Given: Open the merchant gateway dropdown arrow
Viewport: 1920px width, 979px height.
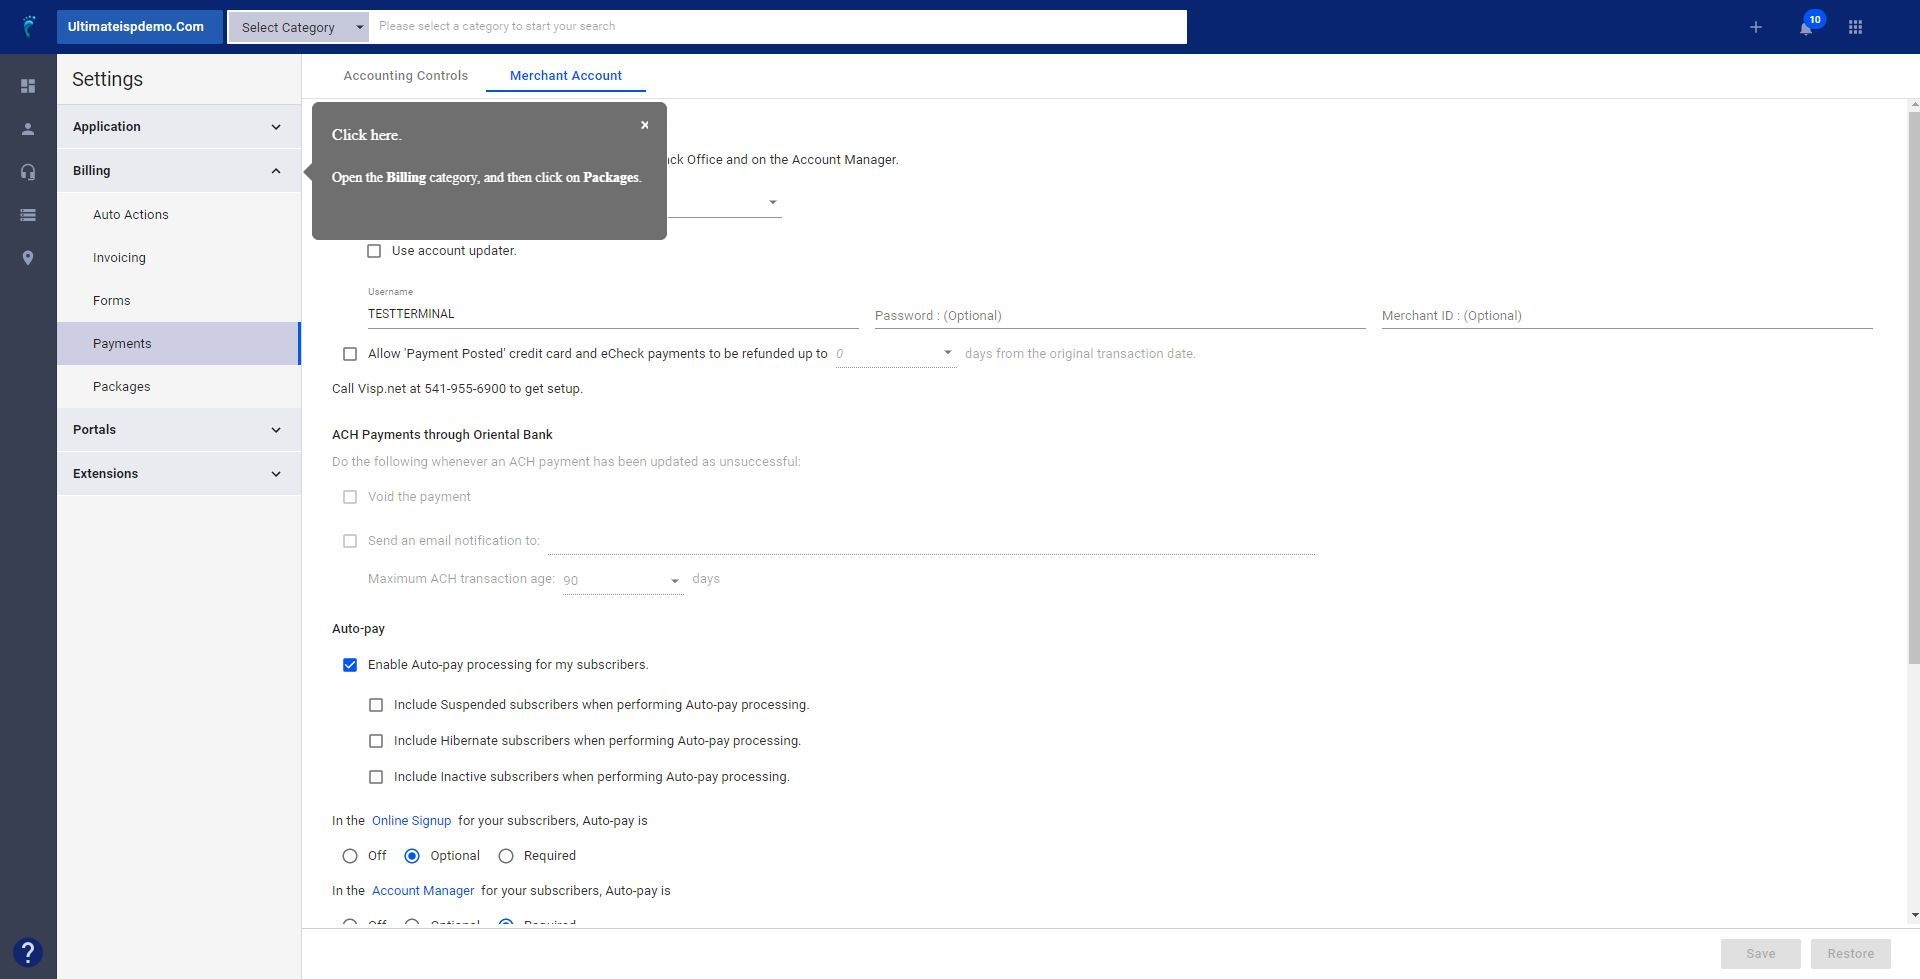Looking at the screenshot, I should click(x=772, y=203).
